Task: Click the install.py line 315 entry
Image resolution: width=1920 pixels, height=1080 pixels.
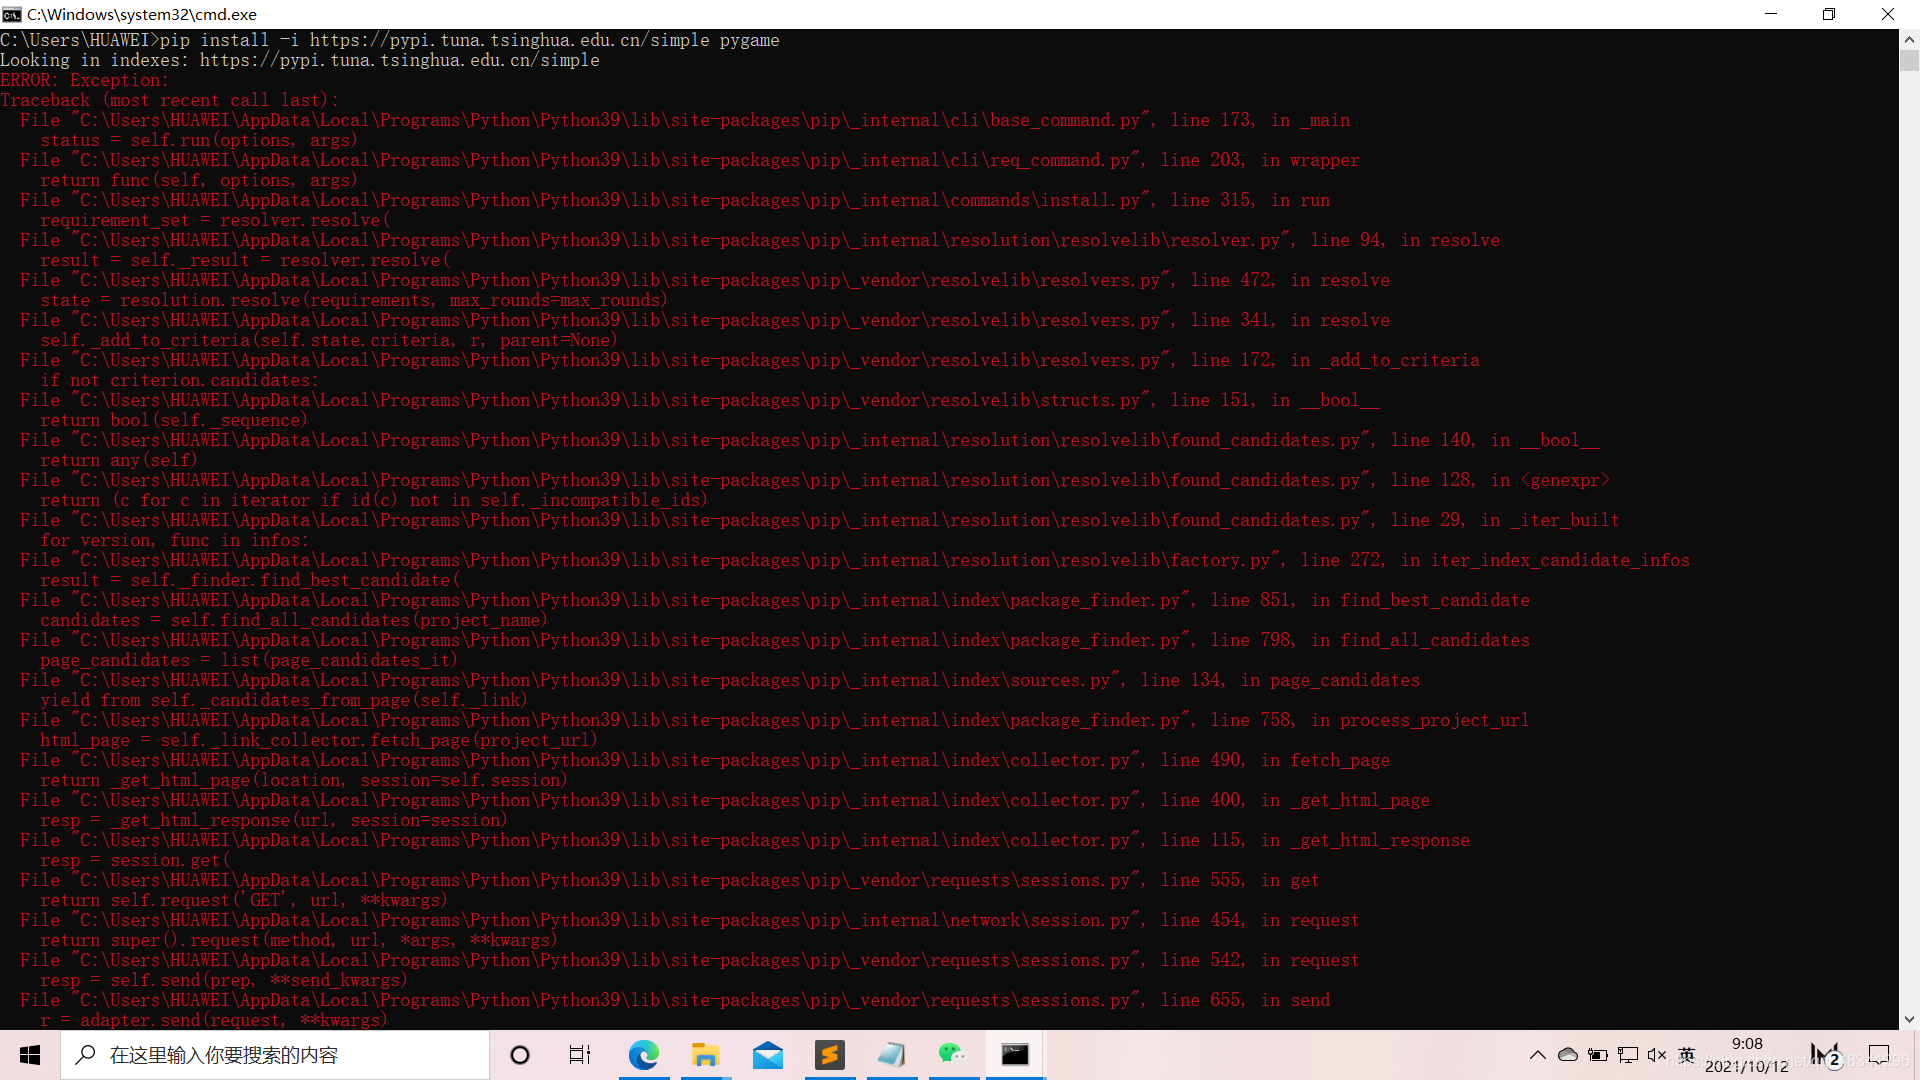Action: [675, 200]
